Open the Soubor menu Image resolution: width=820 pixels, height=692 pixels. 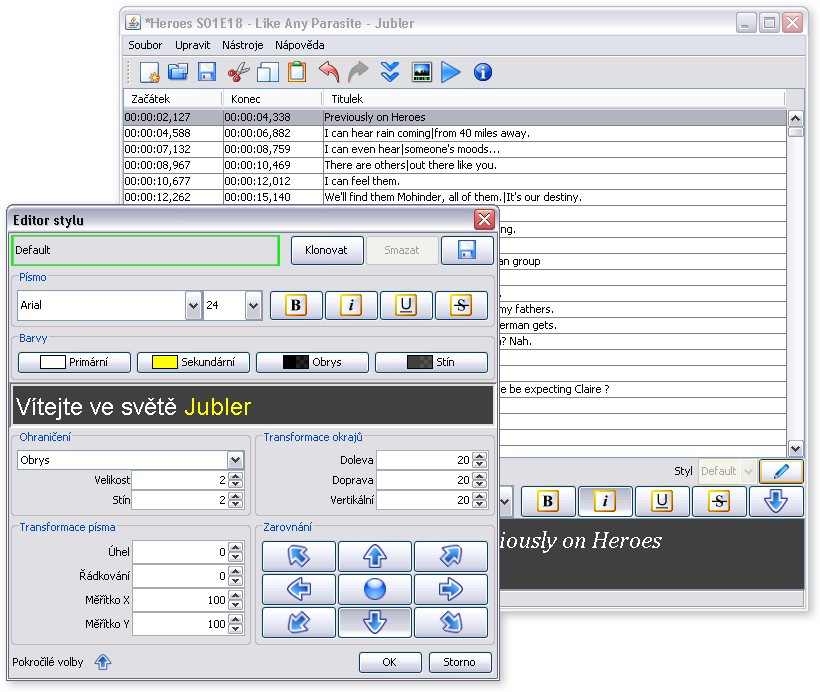(x=145, y=45)
